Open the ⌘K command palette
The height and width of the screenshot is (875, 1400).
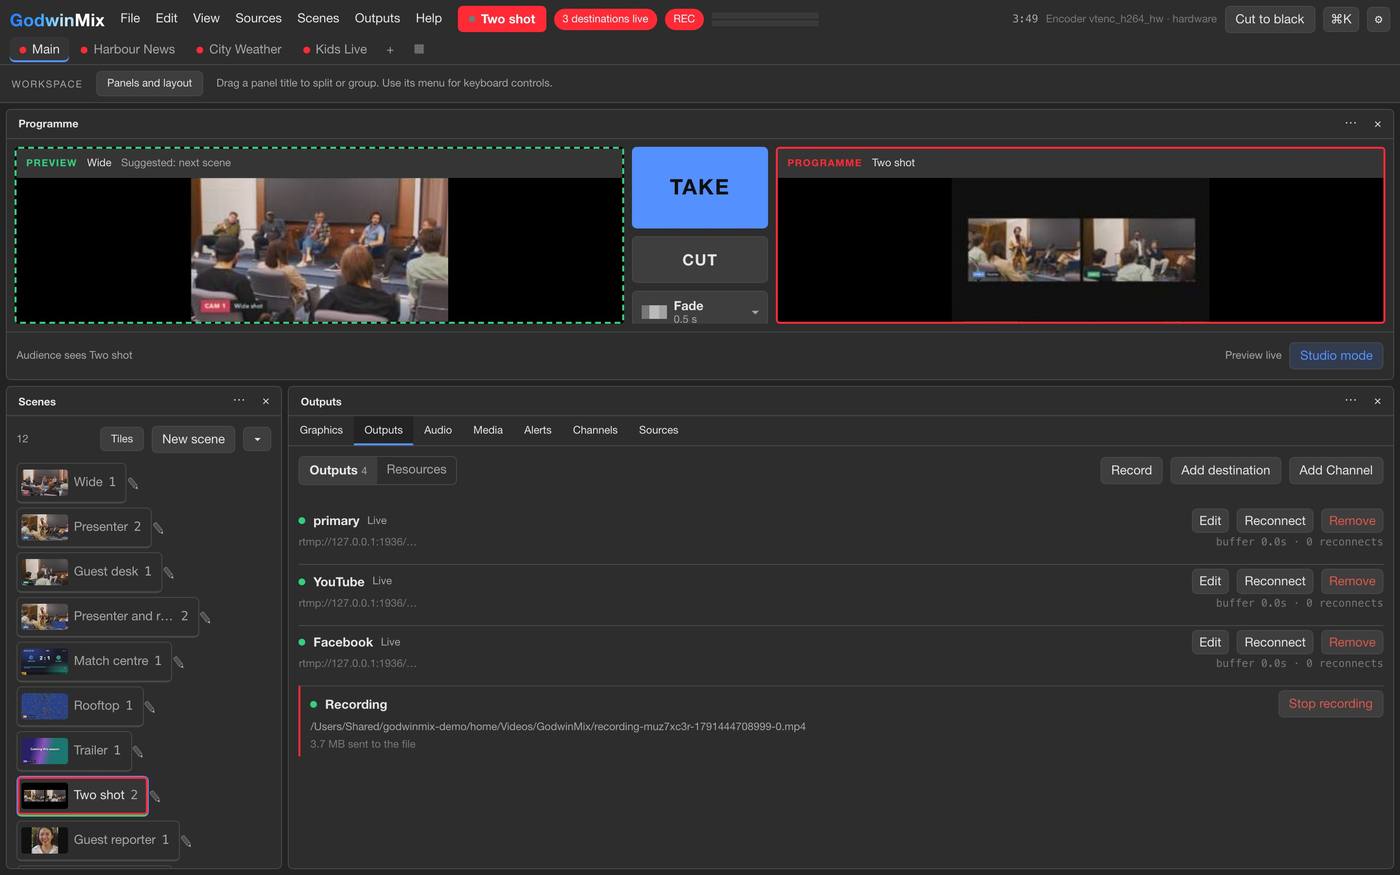tap(1341, 19)
